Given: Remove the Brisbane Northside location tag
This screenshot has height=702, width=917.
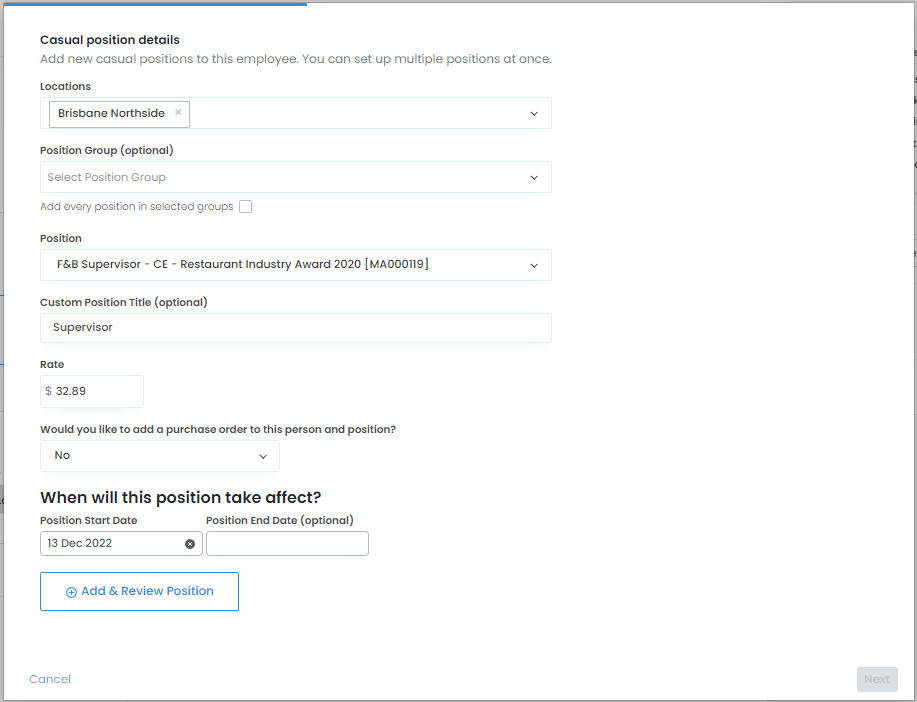Looking at the screenshot, I should [x=178, y=113].
